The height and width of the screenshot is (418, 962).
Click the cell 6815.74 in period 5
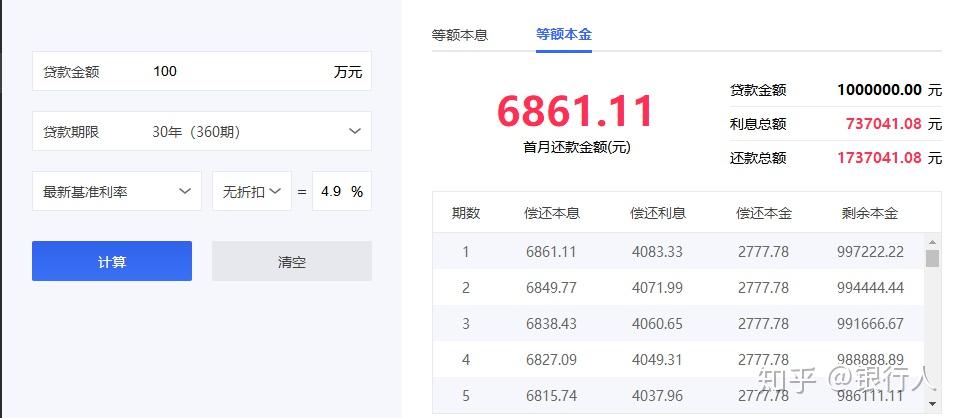(551, 396)
